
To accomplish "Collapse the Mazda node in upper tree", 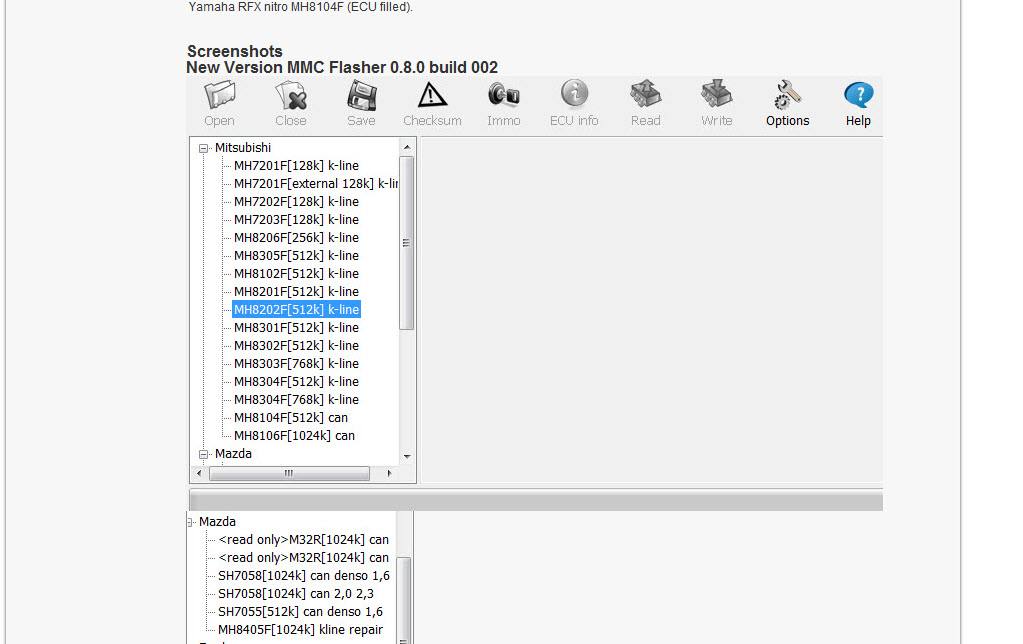I will (204, 454).
